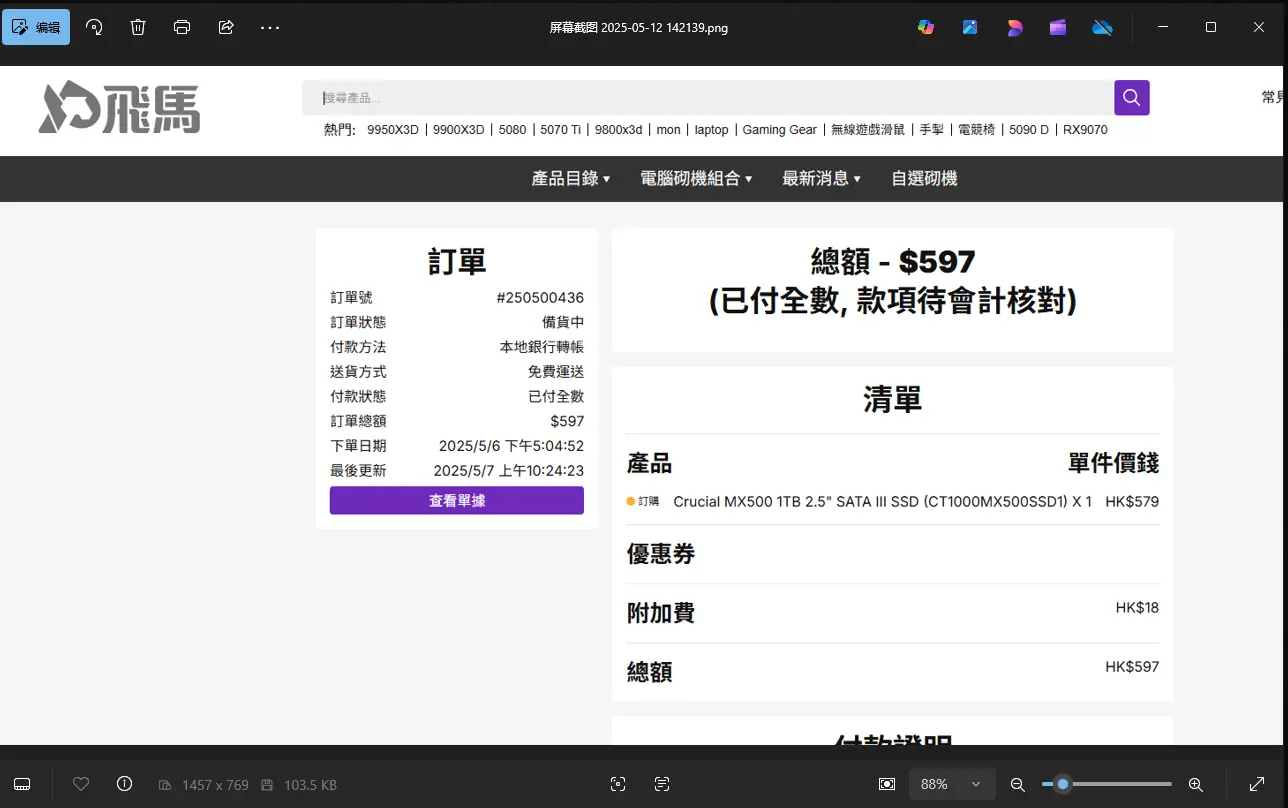Mark the image as favorite with heart

pyautogui.click(x=81, y=784)
